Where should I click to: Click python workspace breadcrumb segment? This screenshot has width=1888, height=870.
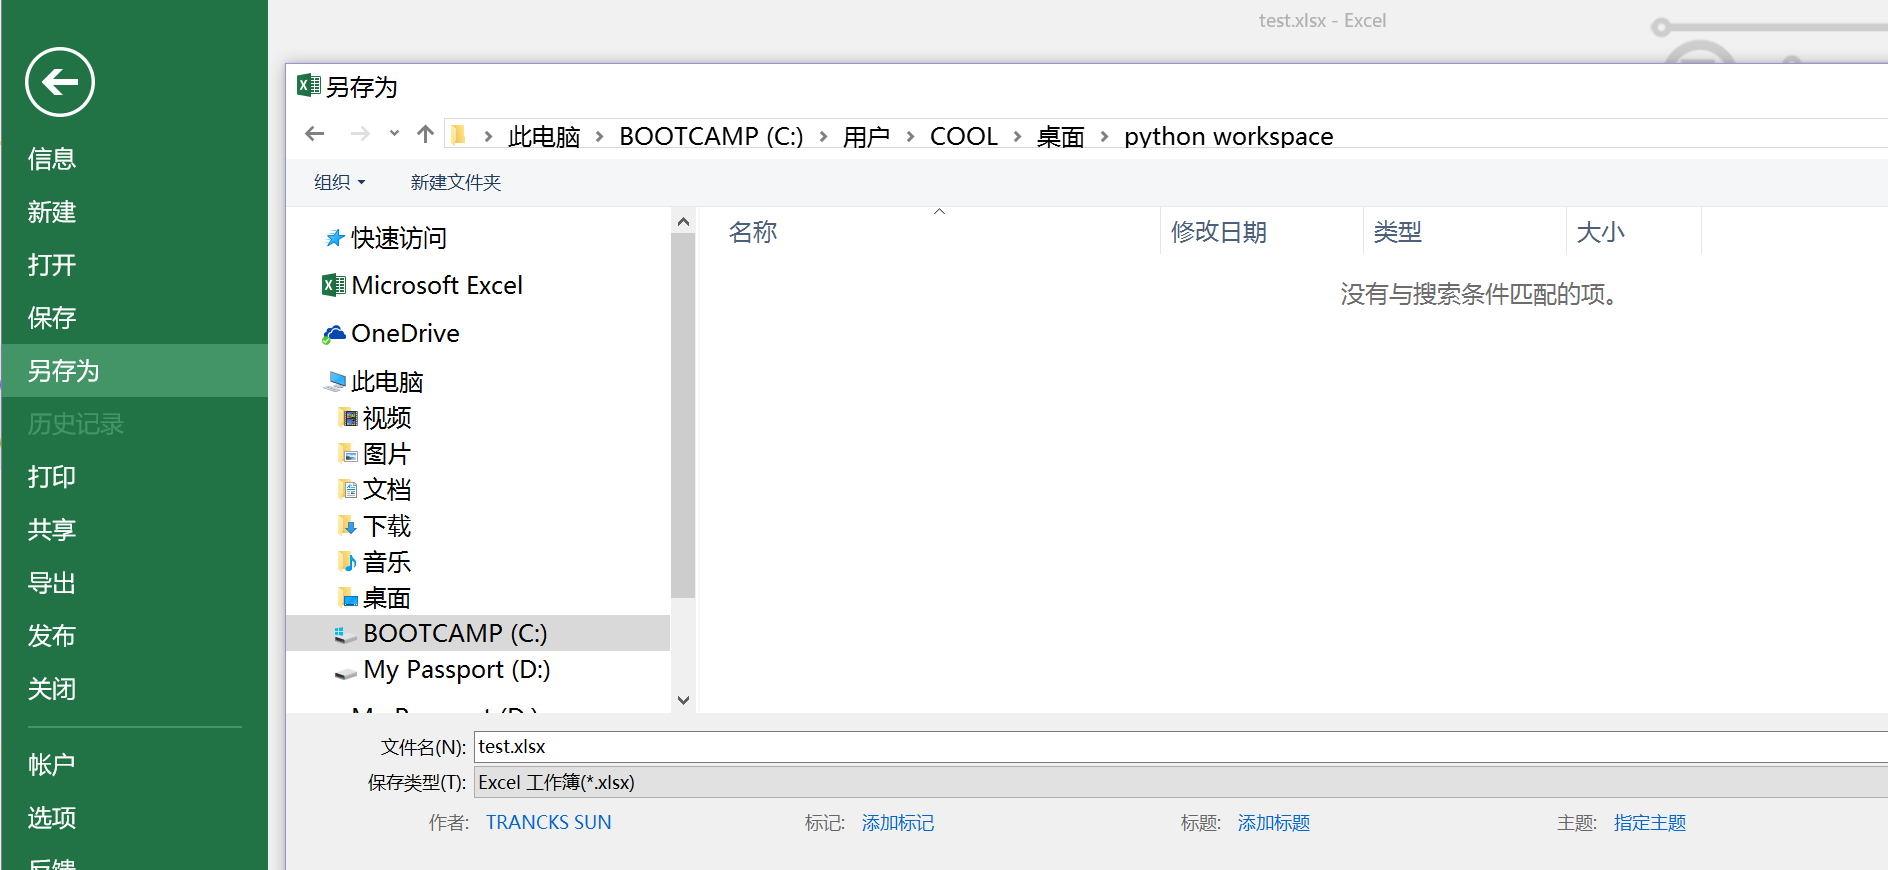(x=1229, y=136)
